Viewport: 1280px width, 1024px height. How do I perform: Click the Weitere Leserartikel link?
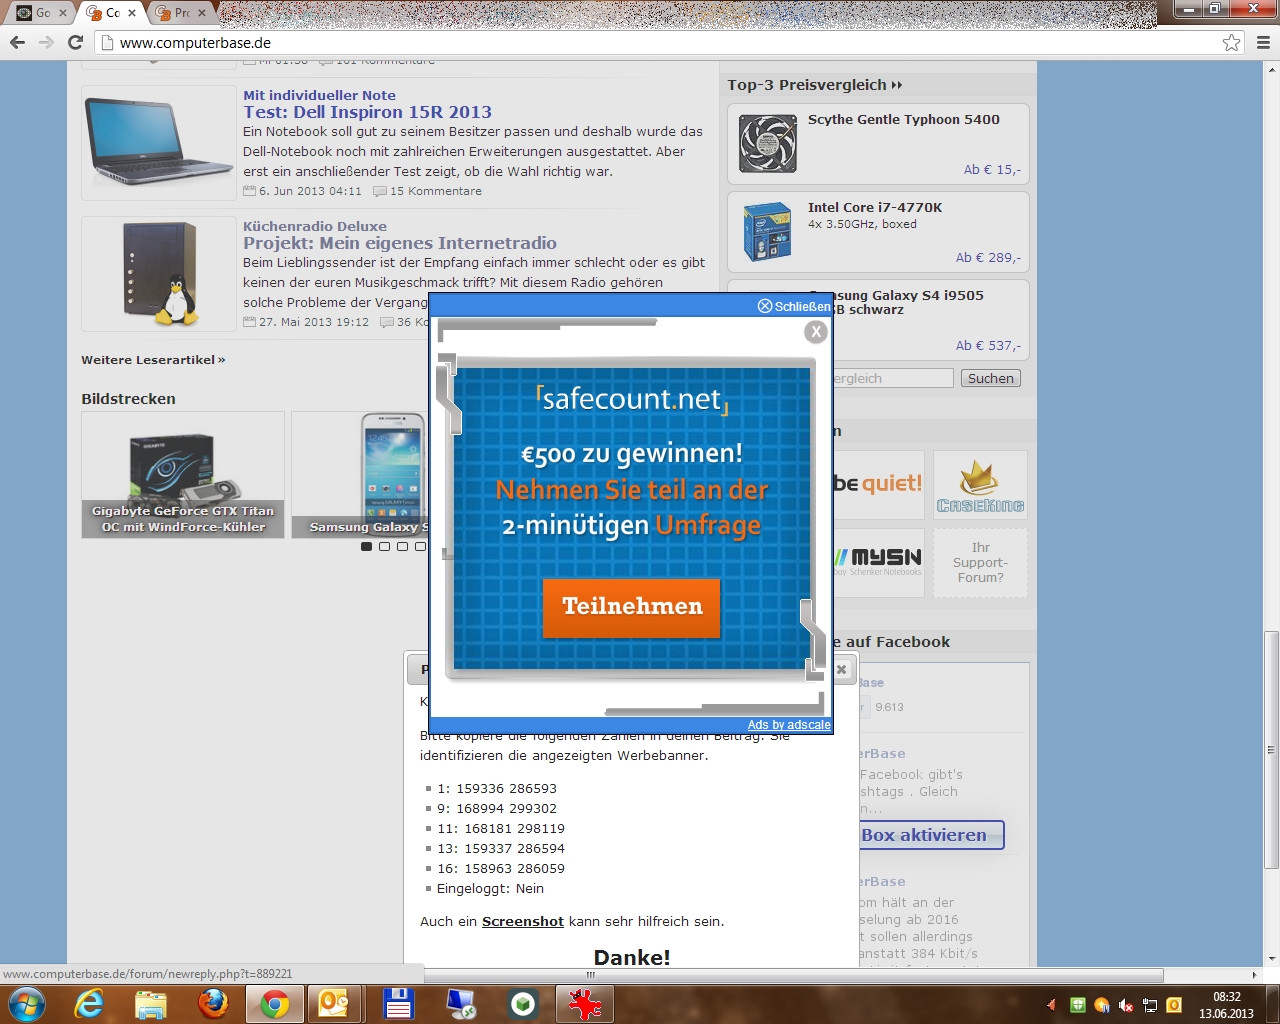[153, 359]
